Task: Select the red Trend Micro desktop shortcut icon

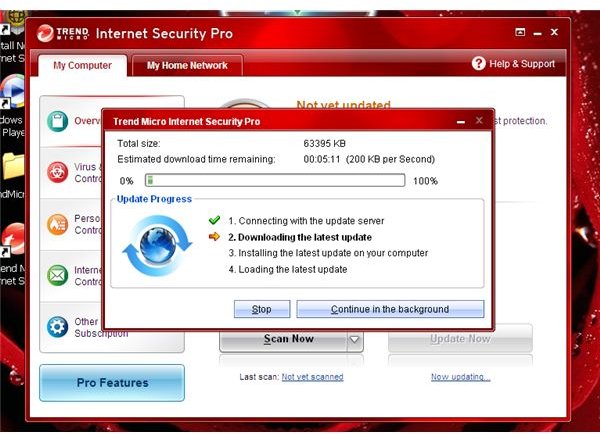Action: coord(13,239)
